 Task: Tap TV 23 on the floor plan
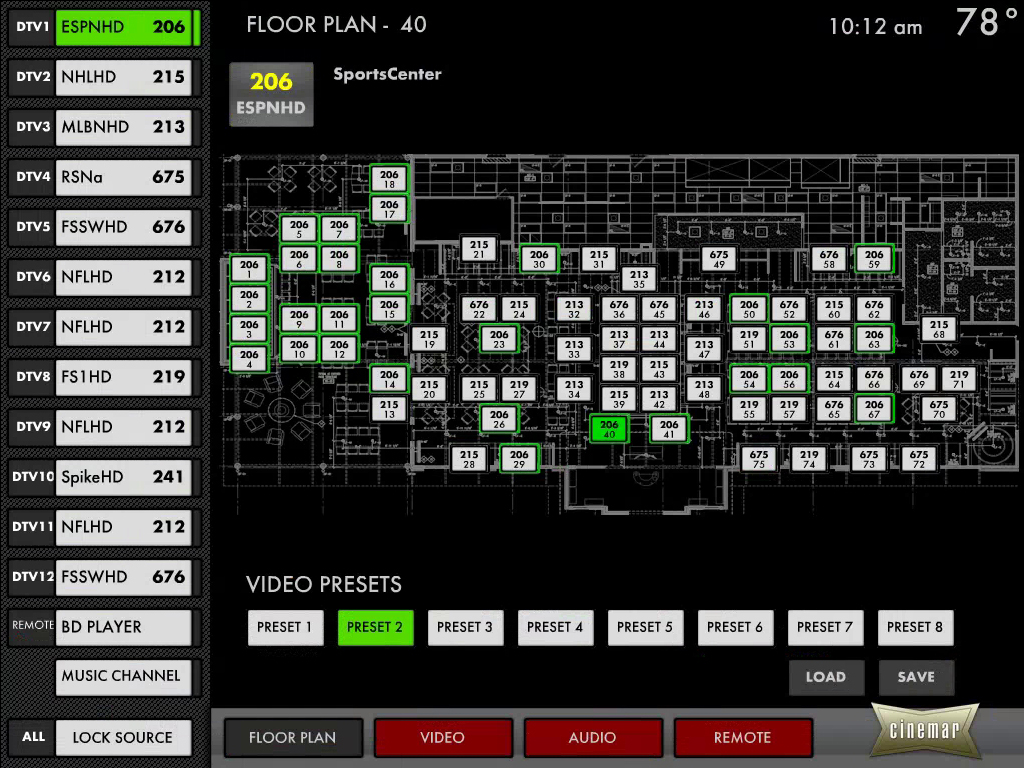[x=499, y=339]
